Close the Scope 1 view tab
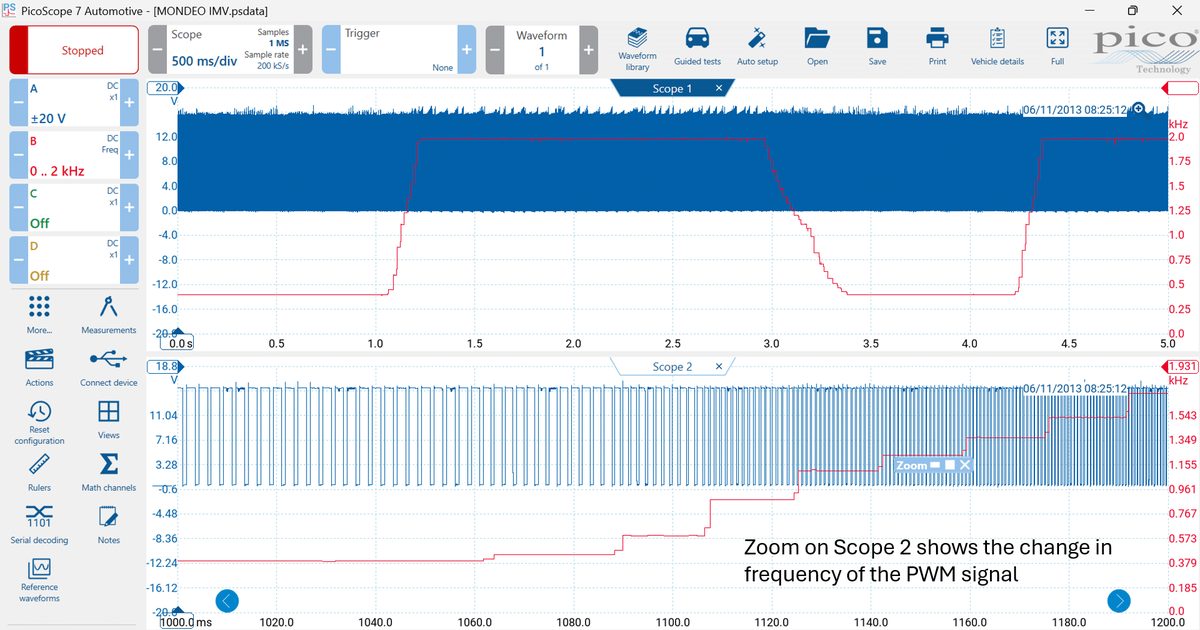1200x630 pixels. (719, 88)
